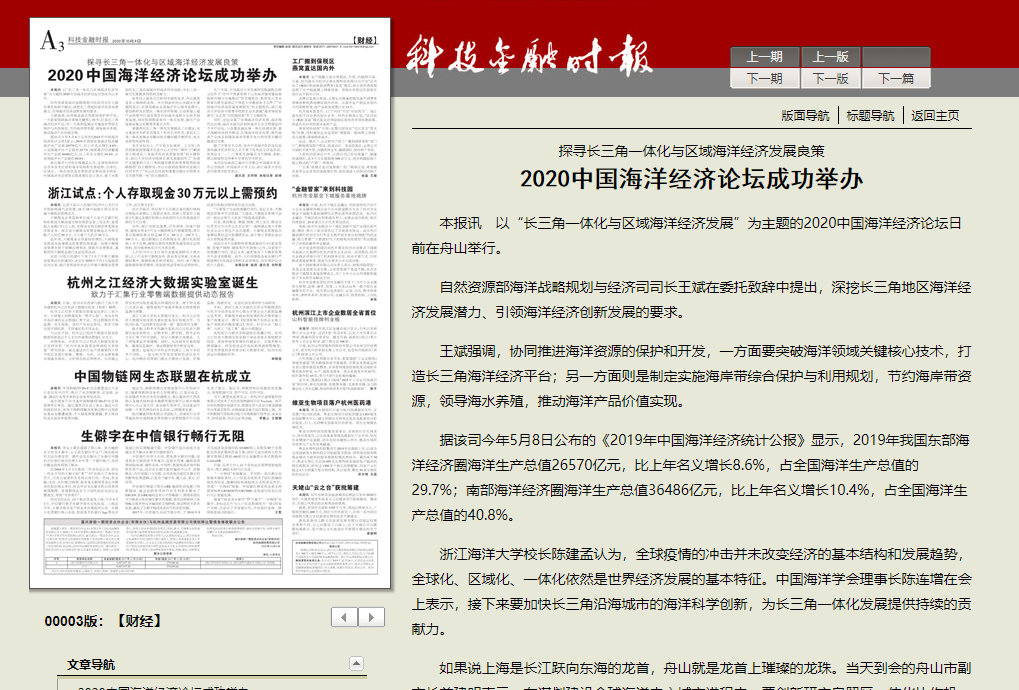This screenshot has width=1019, height=690.
Task: Go to previous issue with 上一期
Action: coord(764,57)
